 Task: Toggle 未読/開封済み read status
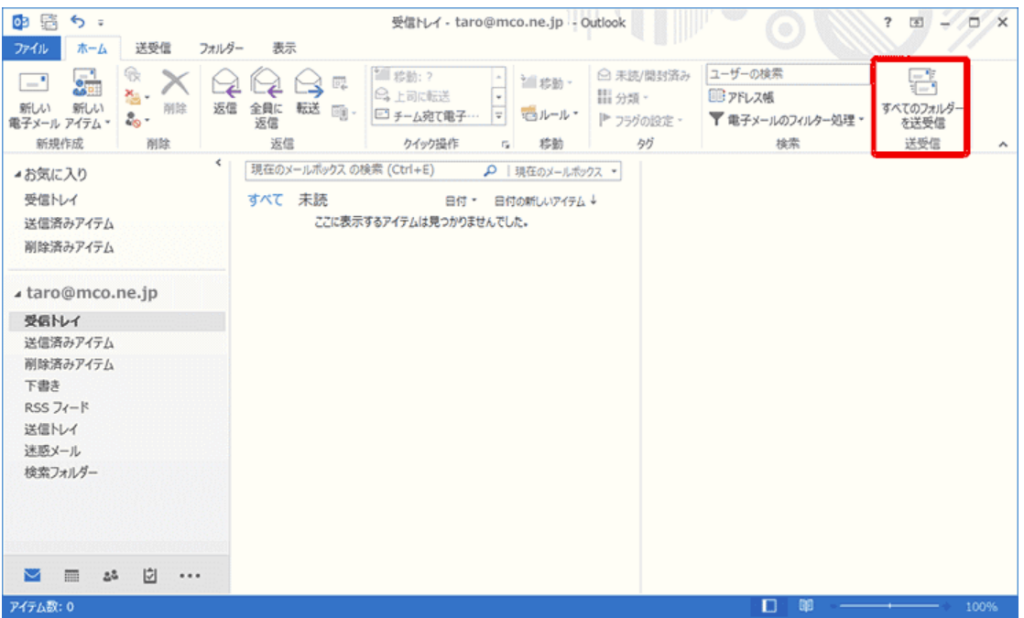644,76
